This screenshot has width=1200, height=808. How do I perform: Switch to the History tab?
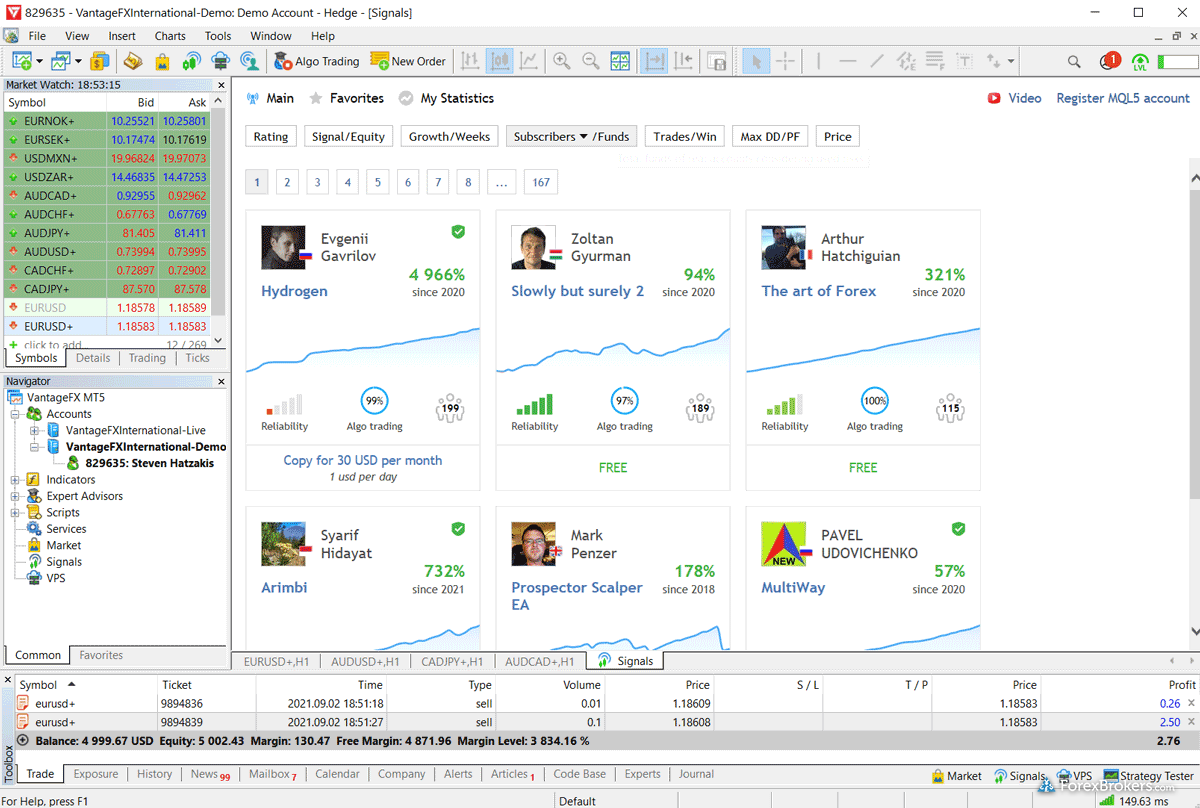tap(154, 774)
